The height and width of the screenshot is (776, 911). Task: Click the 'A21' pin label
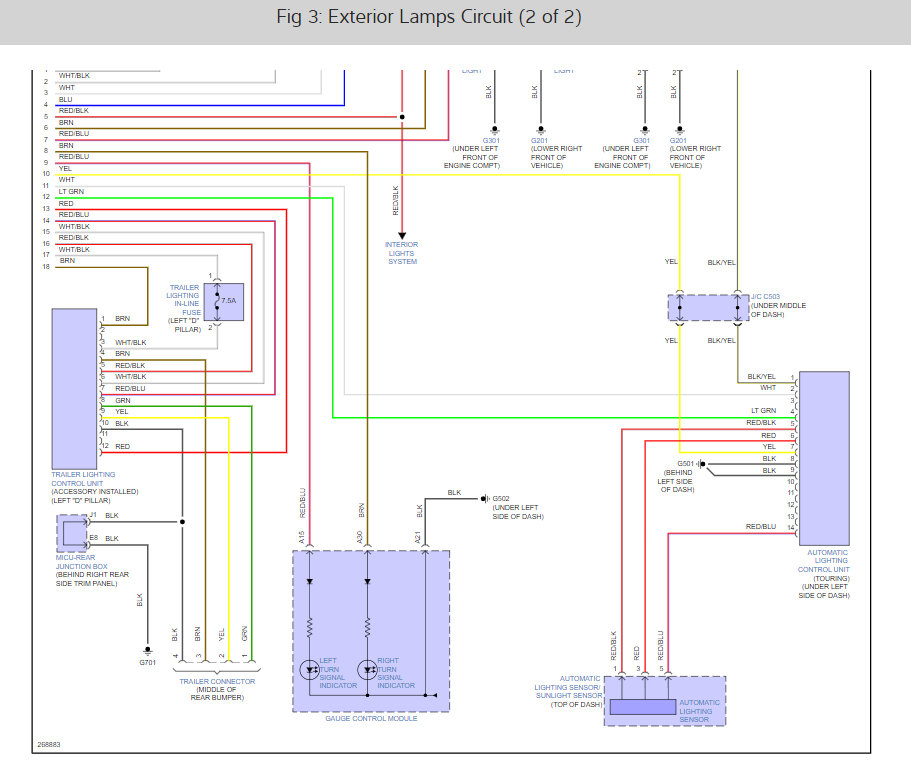[417, 537]
